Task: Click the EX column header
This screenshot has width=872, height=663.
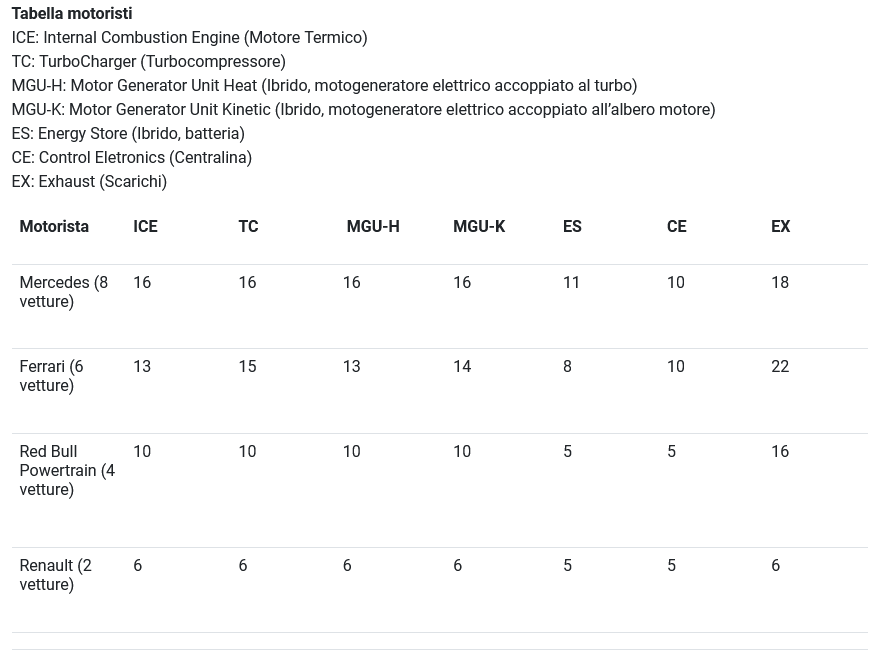Action: click(x=780, y=227)
